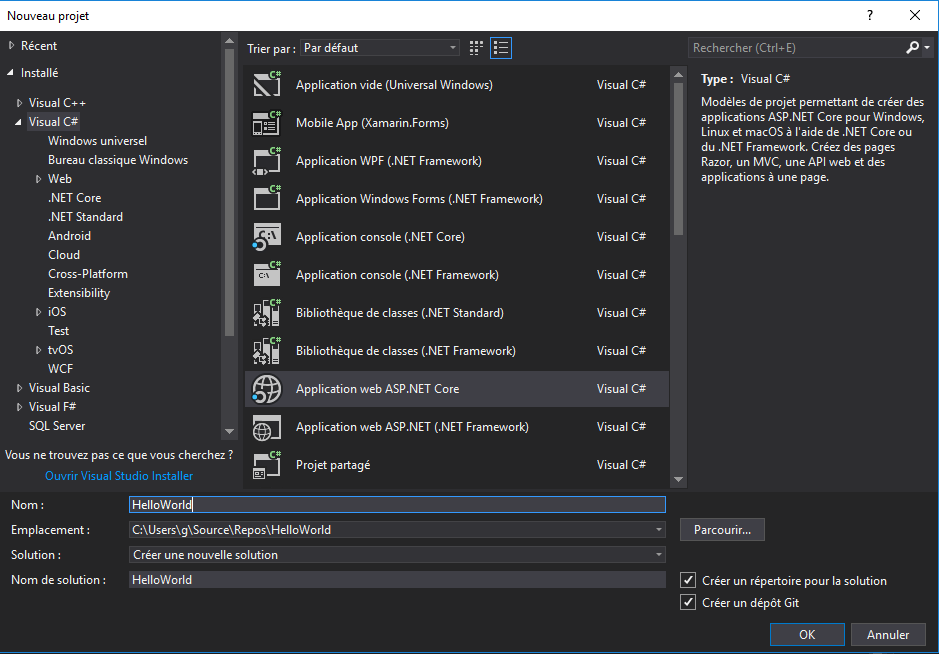Expand the Visual F# node
Viewport: 939px width, 654px height.
(20, 407)
